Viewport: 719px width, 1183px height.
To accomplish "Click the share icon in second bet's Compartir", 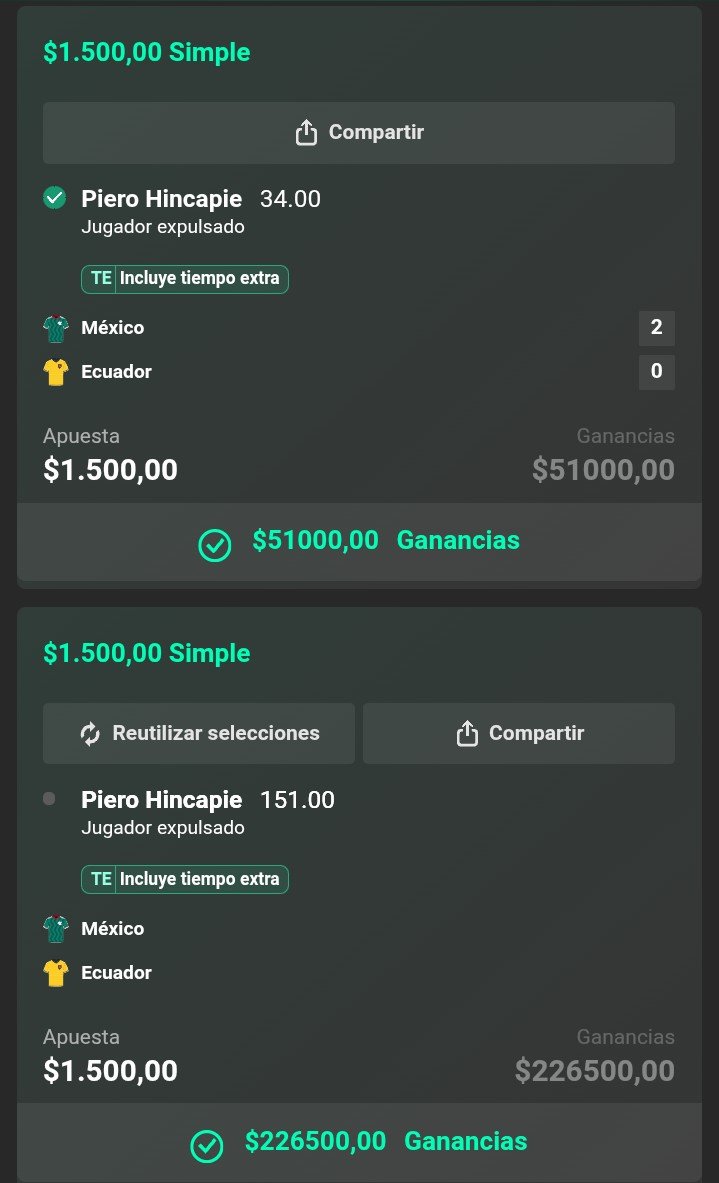I will click(467, 733).
